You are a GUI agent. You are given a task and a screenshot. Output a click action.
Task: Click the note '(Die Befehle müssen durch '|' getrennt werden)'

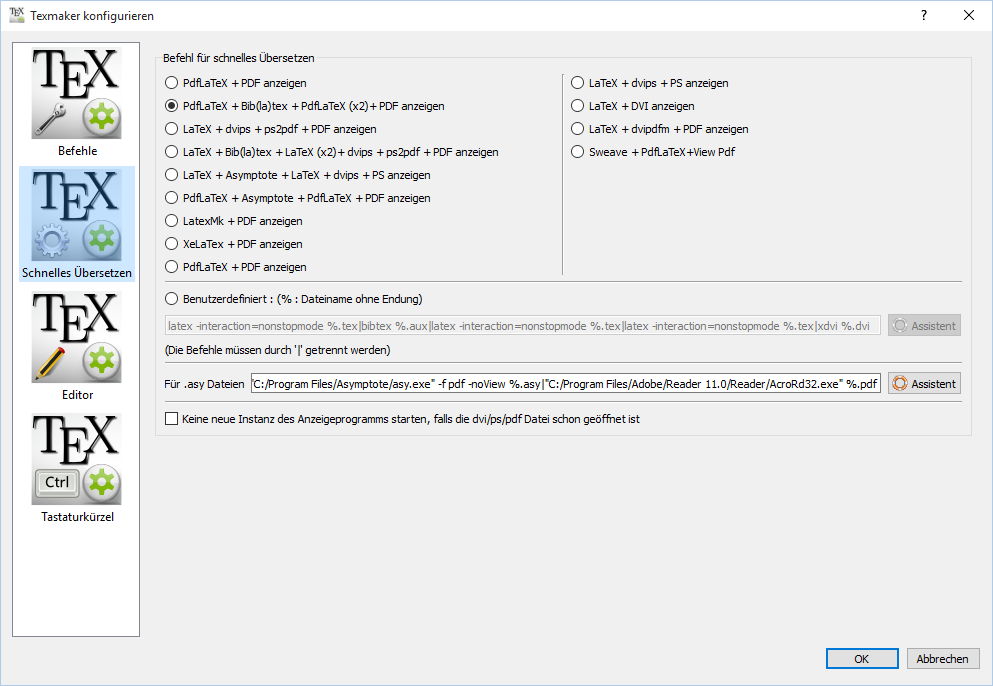(277, 350)
